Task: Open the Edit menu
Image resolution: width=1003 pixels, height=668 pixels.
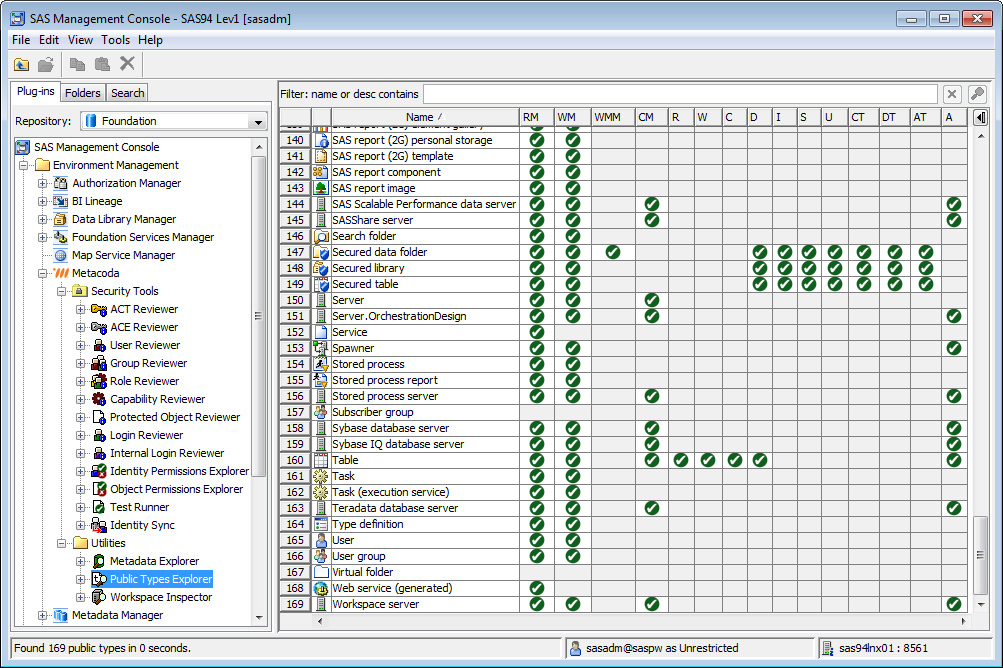Action: (x=49, y=40)
